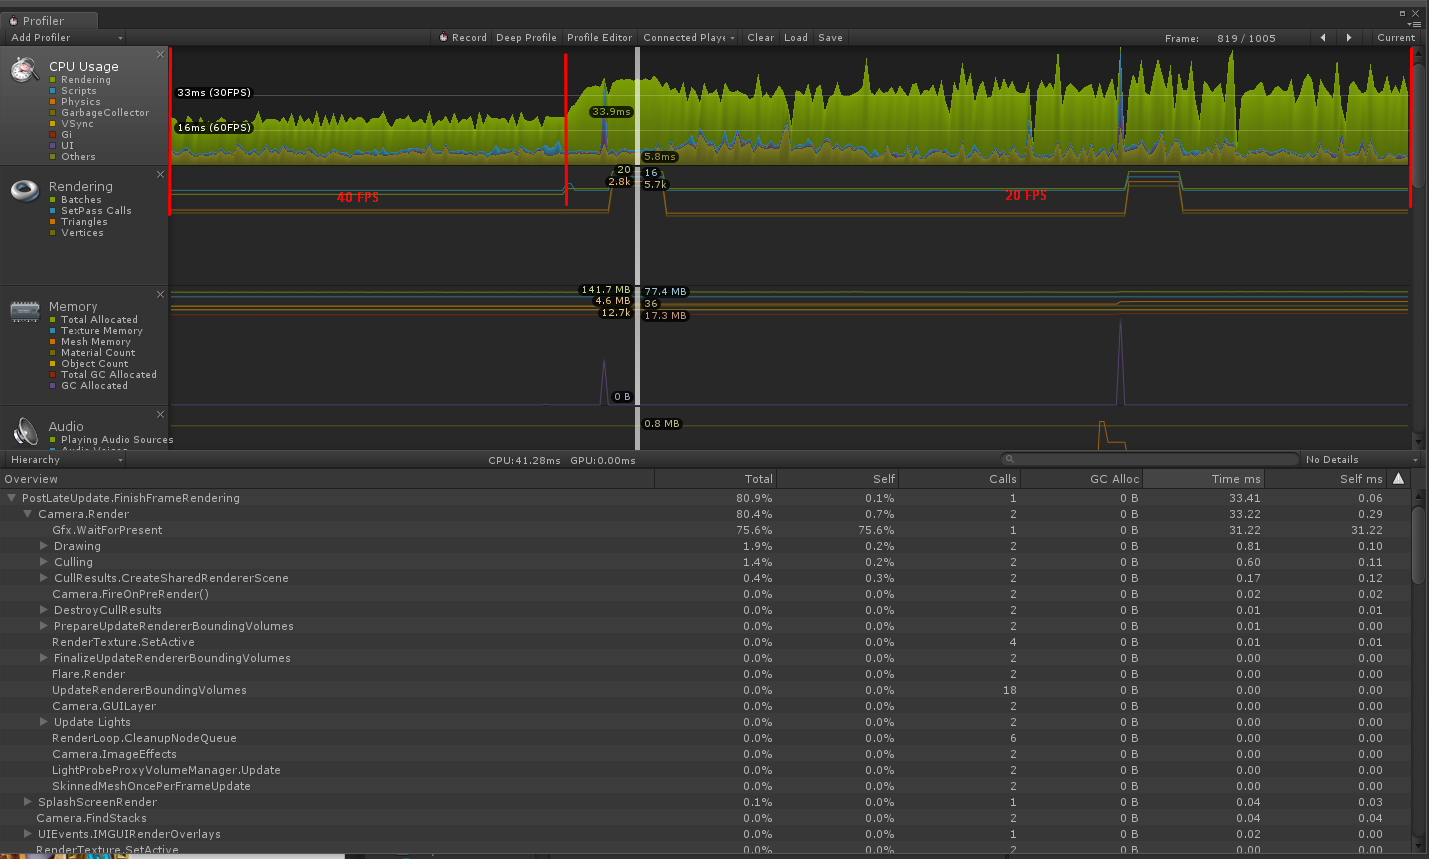Click the hierarchy vertical scrollbar
The height and width of the screenshot is (859, 1429).
click(1418, 545)
